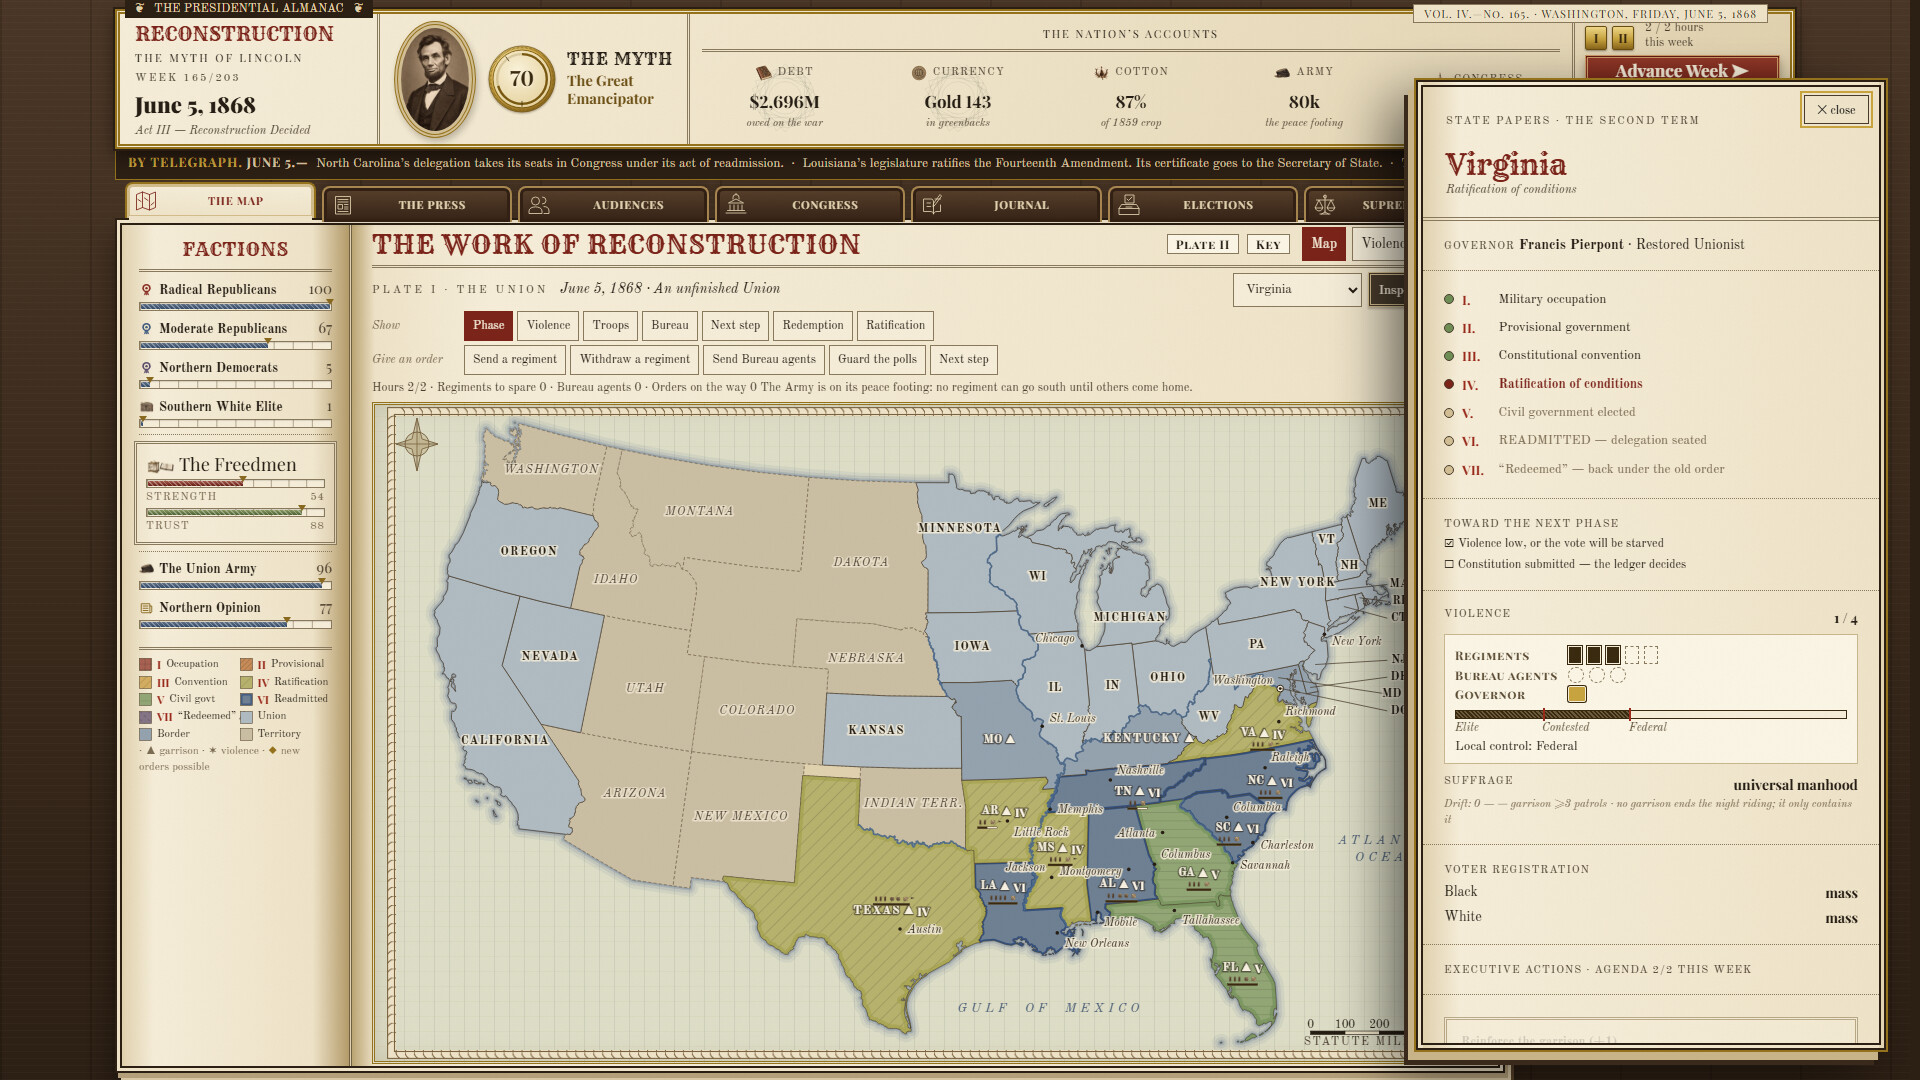This screenshot has width=1920, height=1080.
Task: Click the Freedmen book icon
Action: (x=160, y=466)
